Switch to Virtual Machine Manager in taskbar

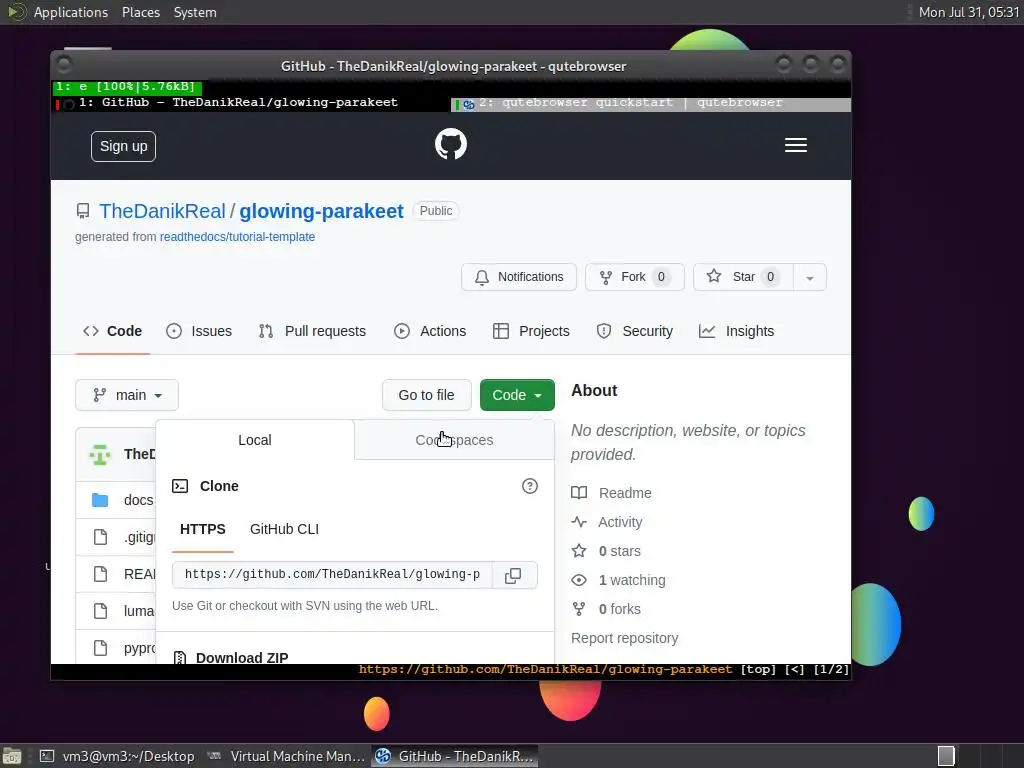click(287, 756)
